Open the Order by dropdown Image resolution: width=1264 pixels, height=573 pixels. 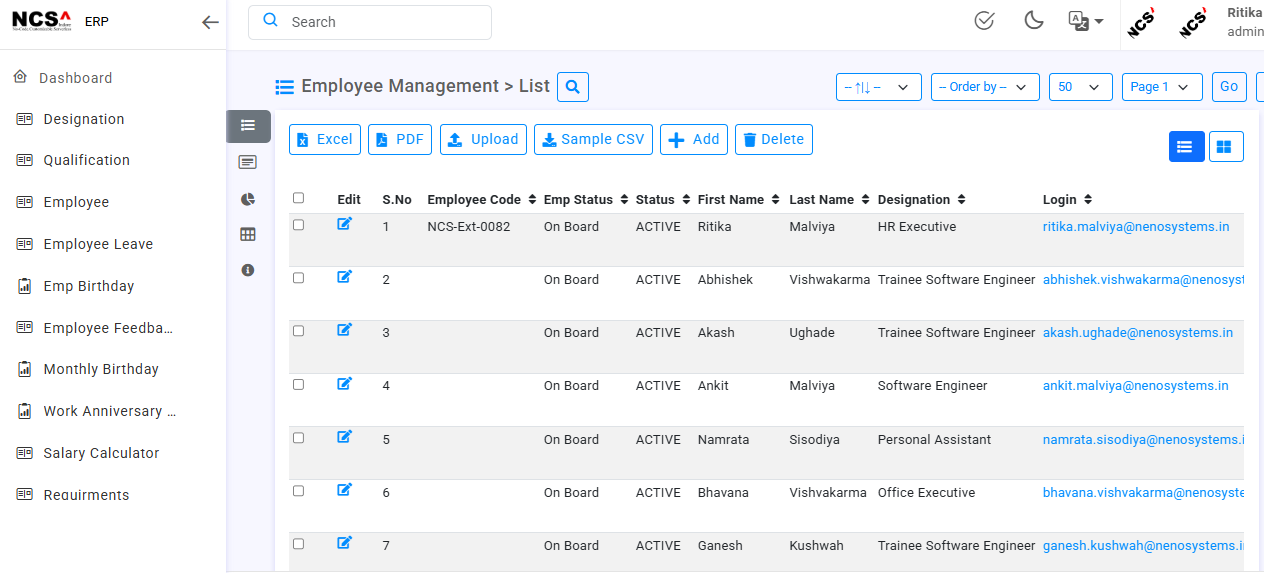tap(985, 87)
